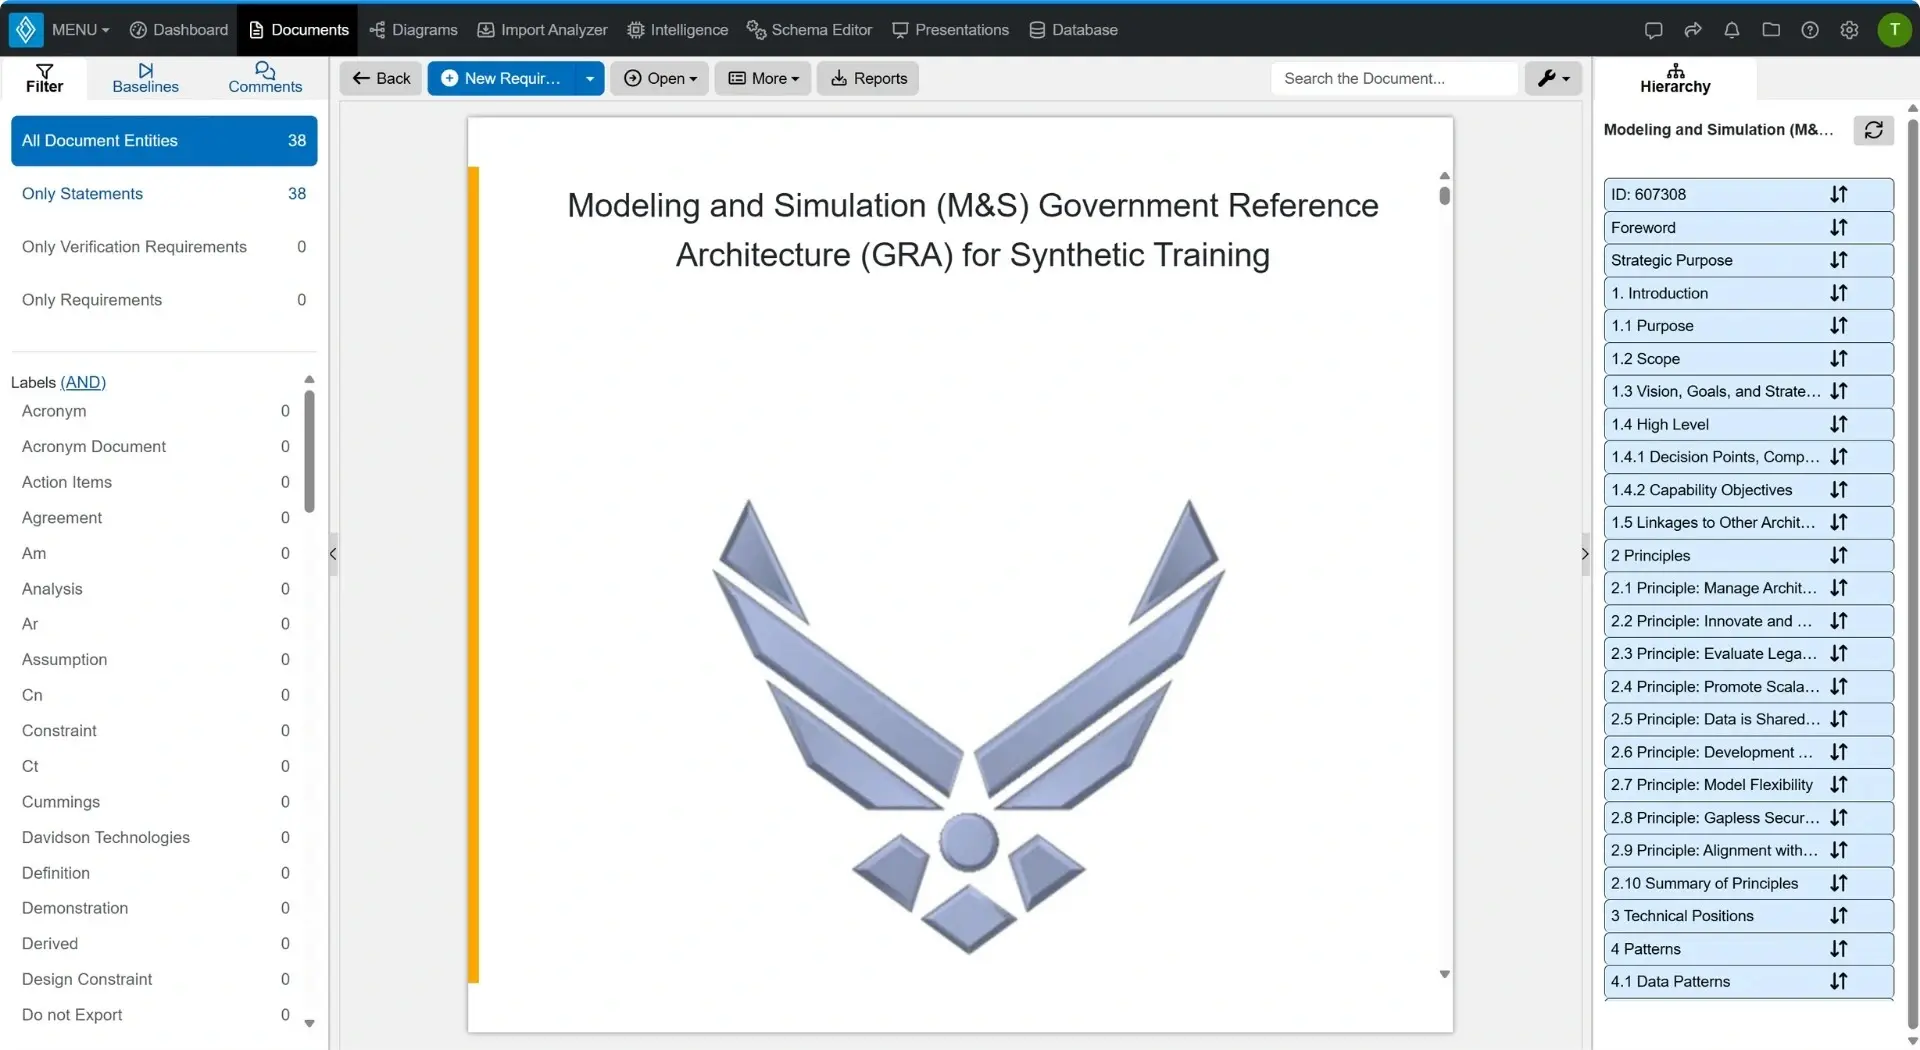This screenshot has width=1920, height=1050.
Task: Click reorder arrows for 2.7 Principle: Model Flexibility
Action: click(1838, 785)
